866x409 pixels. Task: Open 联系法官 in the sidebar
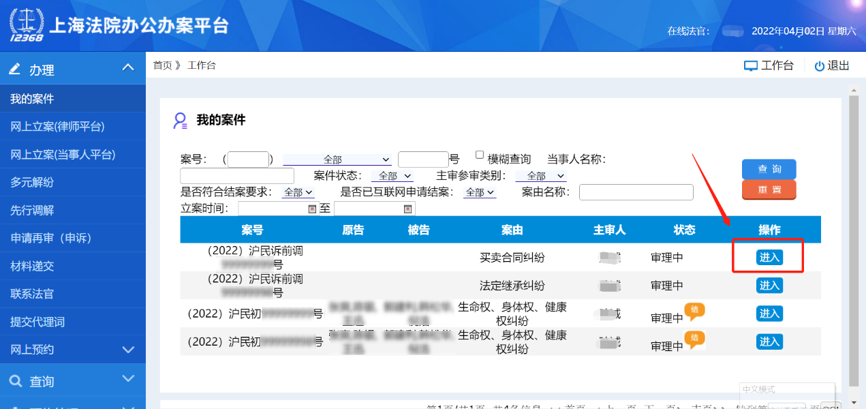point(73,294)
